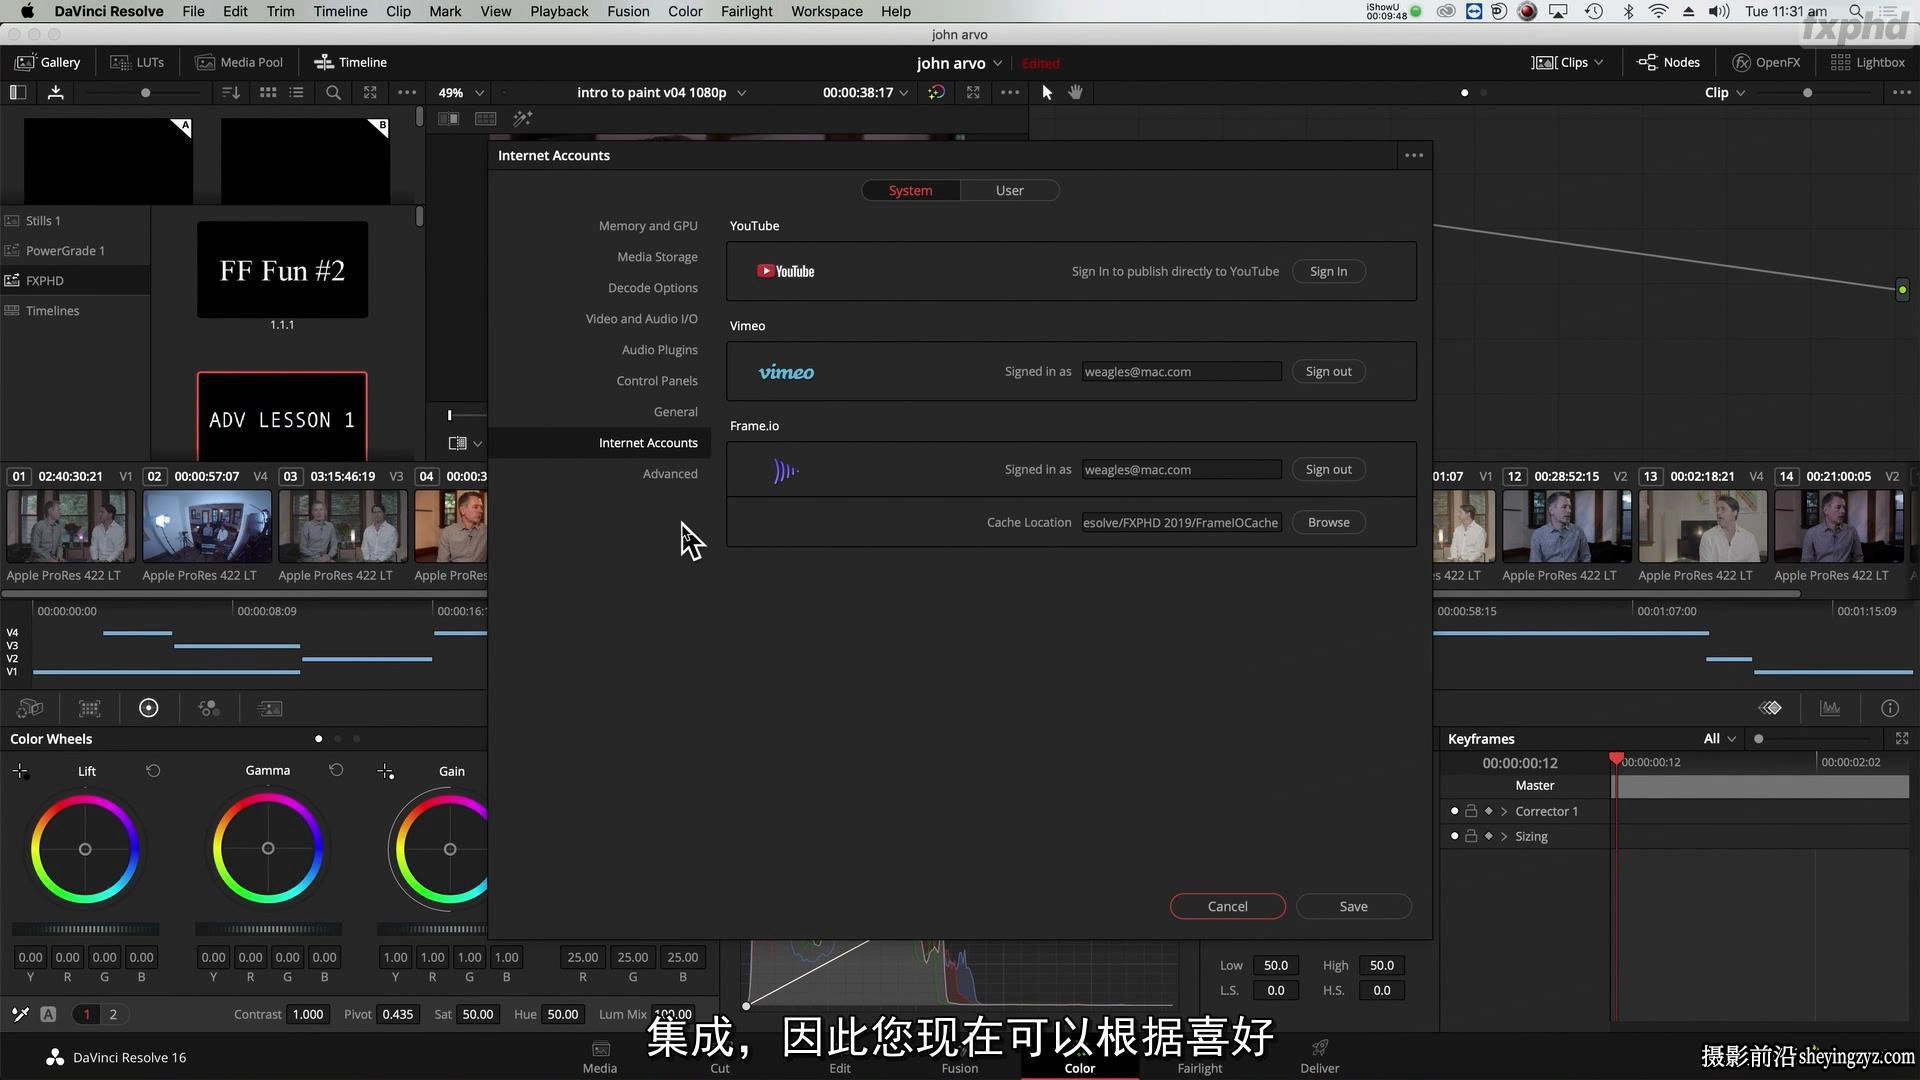1920x1080 pixels.
Task: Sign in to YouTube
Action: (1328, 271)
